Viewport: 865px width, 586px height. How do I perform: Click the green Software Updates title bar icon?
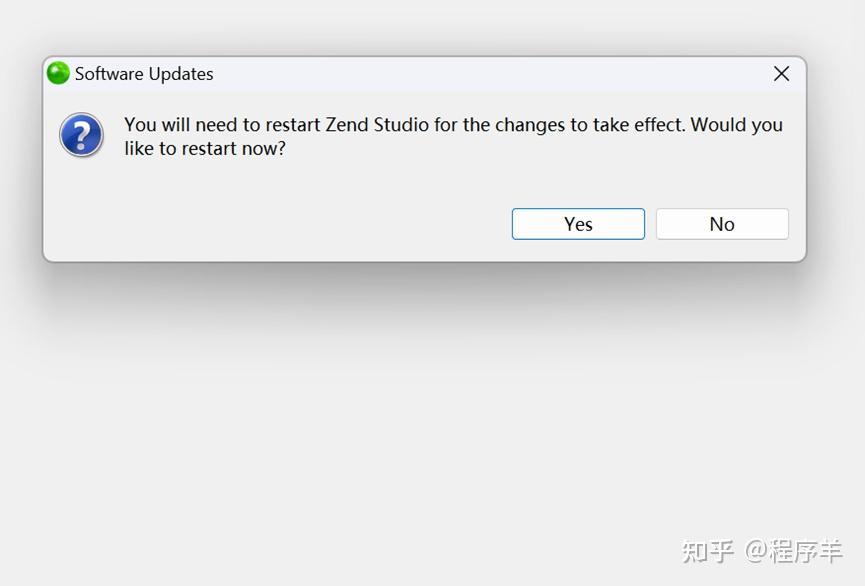[57, 73]
